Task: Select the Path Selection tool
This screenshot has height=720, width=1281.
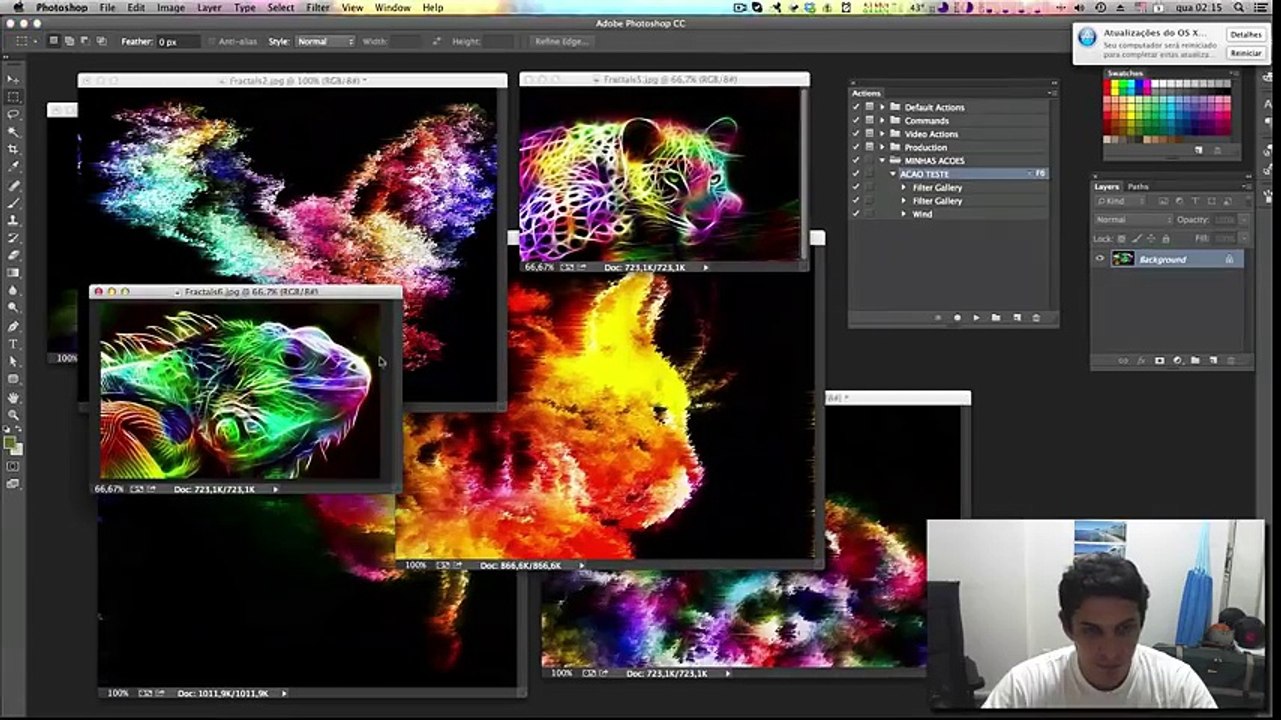Action: pos(14,361)
